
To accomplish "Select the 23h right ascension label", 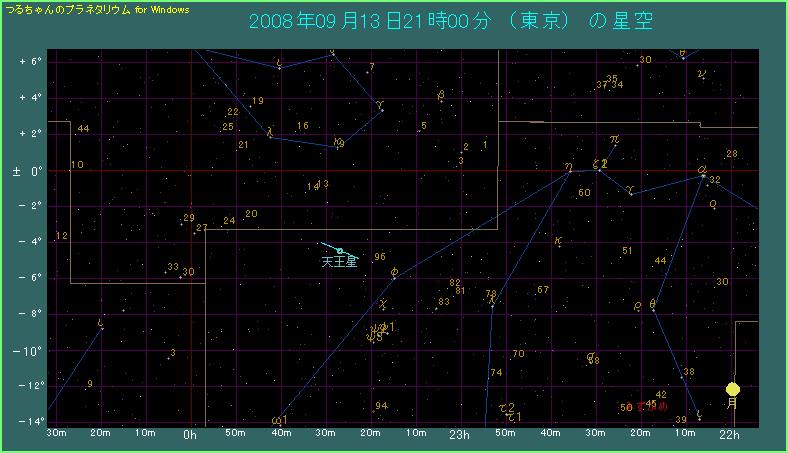I will 460,435.
